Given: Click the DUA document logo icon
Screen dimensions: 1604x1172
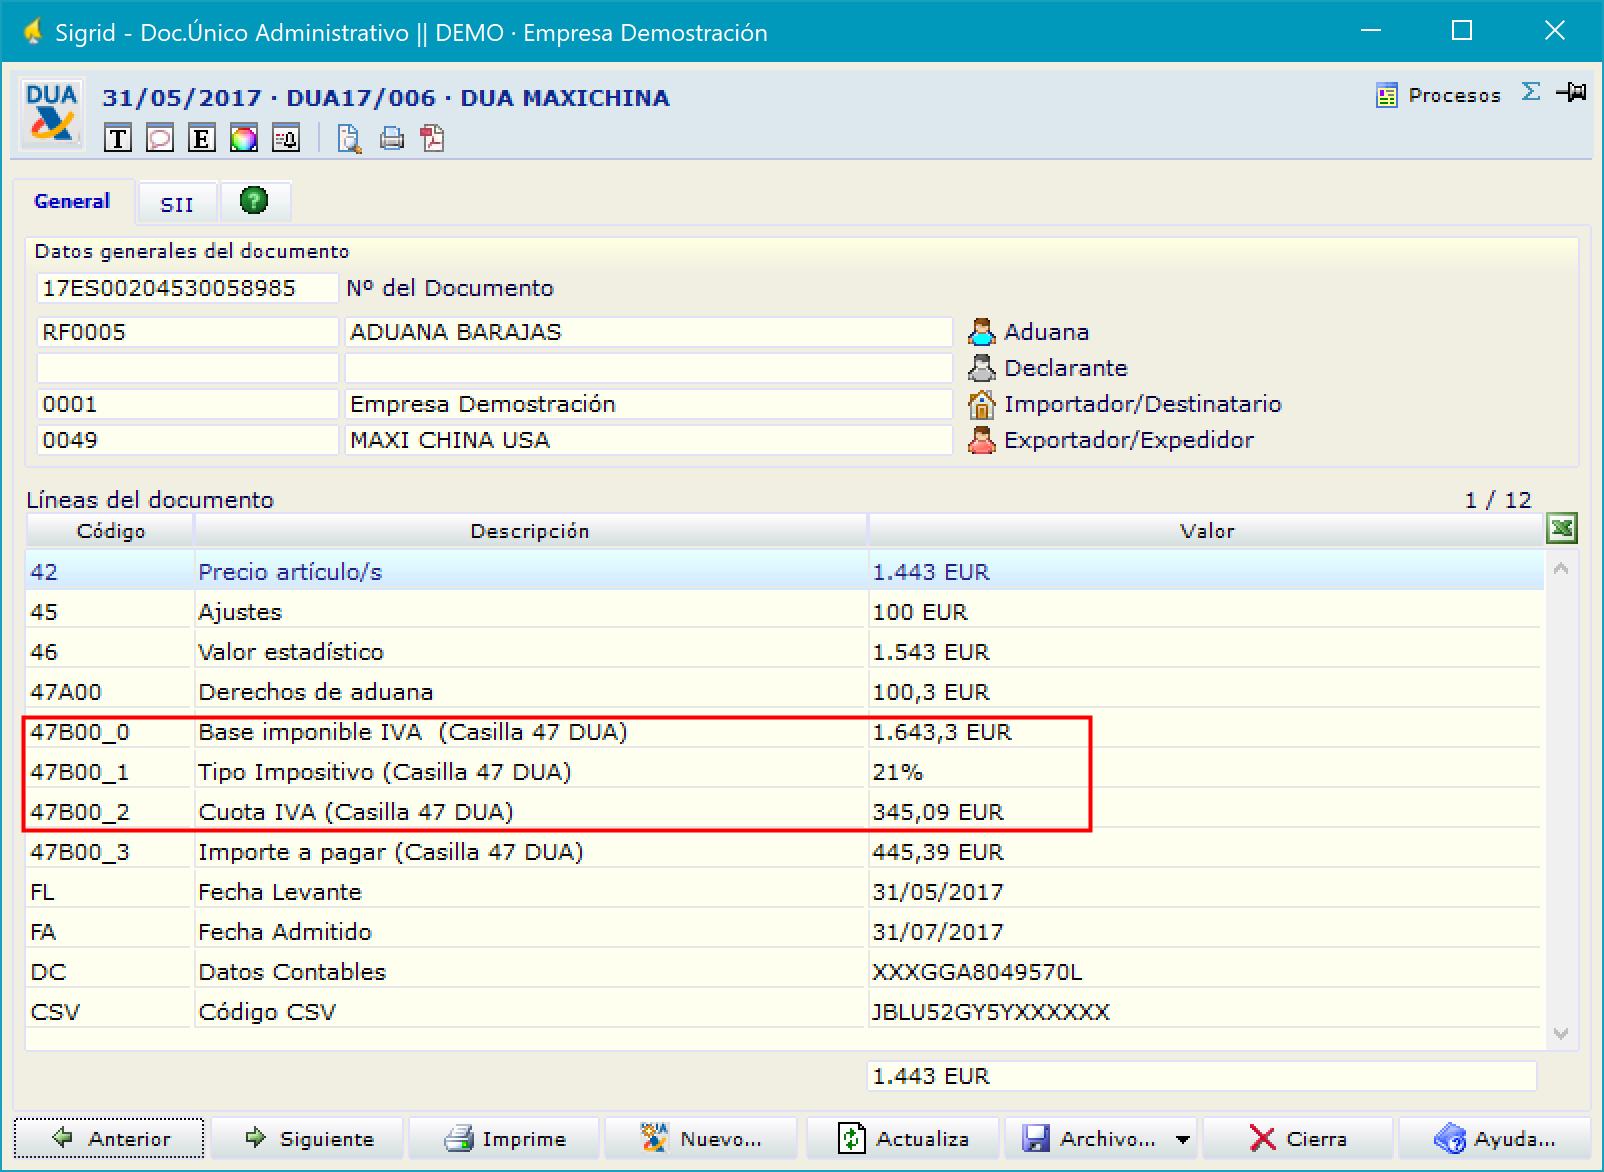Looking at the screenshot, I should (x=51, y=113).
